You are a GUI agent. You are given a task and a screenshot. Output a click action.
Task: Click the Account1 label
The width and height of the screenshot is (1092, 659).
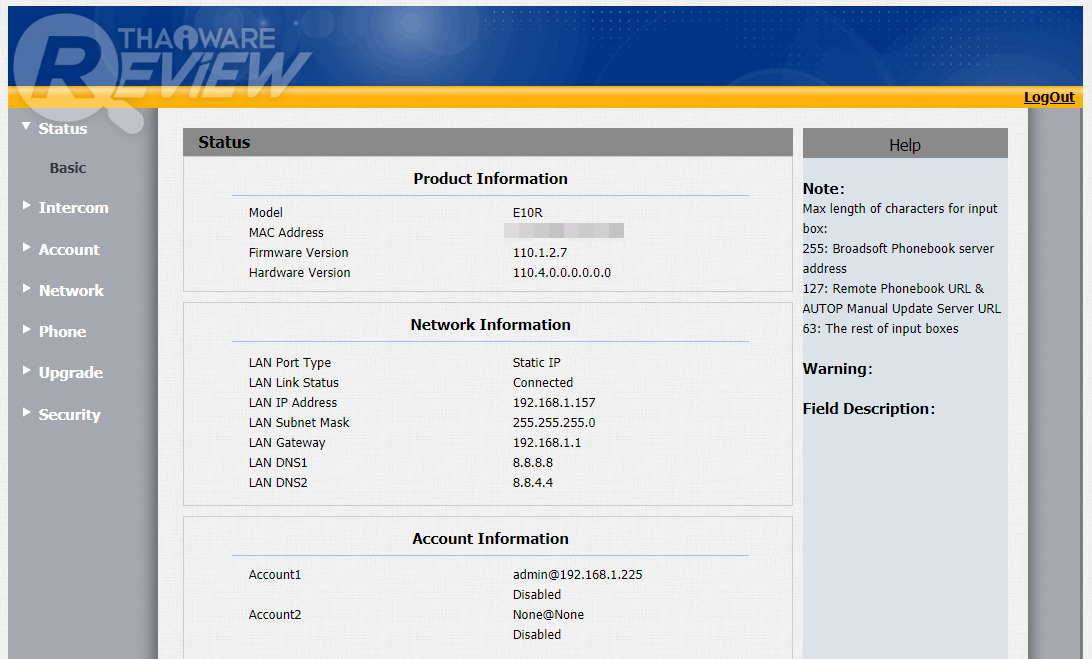point(275,575)
